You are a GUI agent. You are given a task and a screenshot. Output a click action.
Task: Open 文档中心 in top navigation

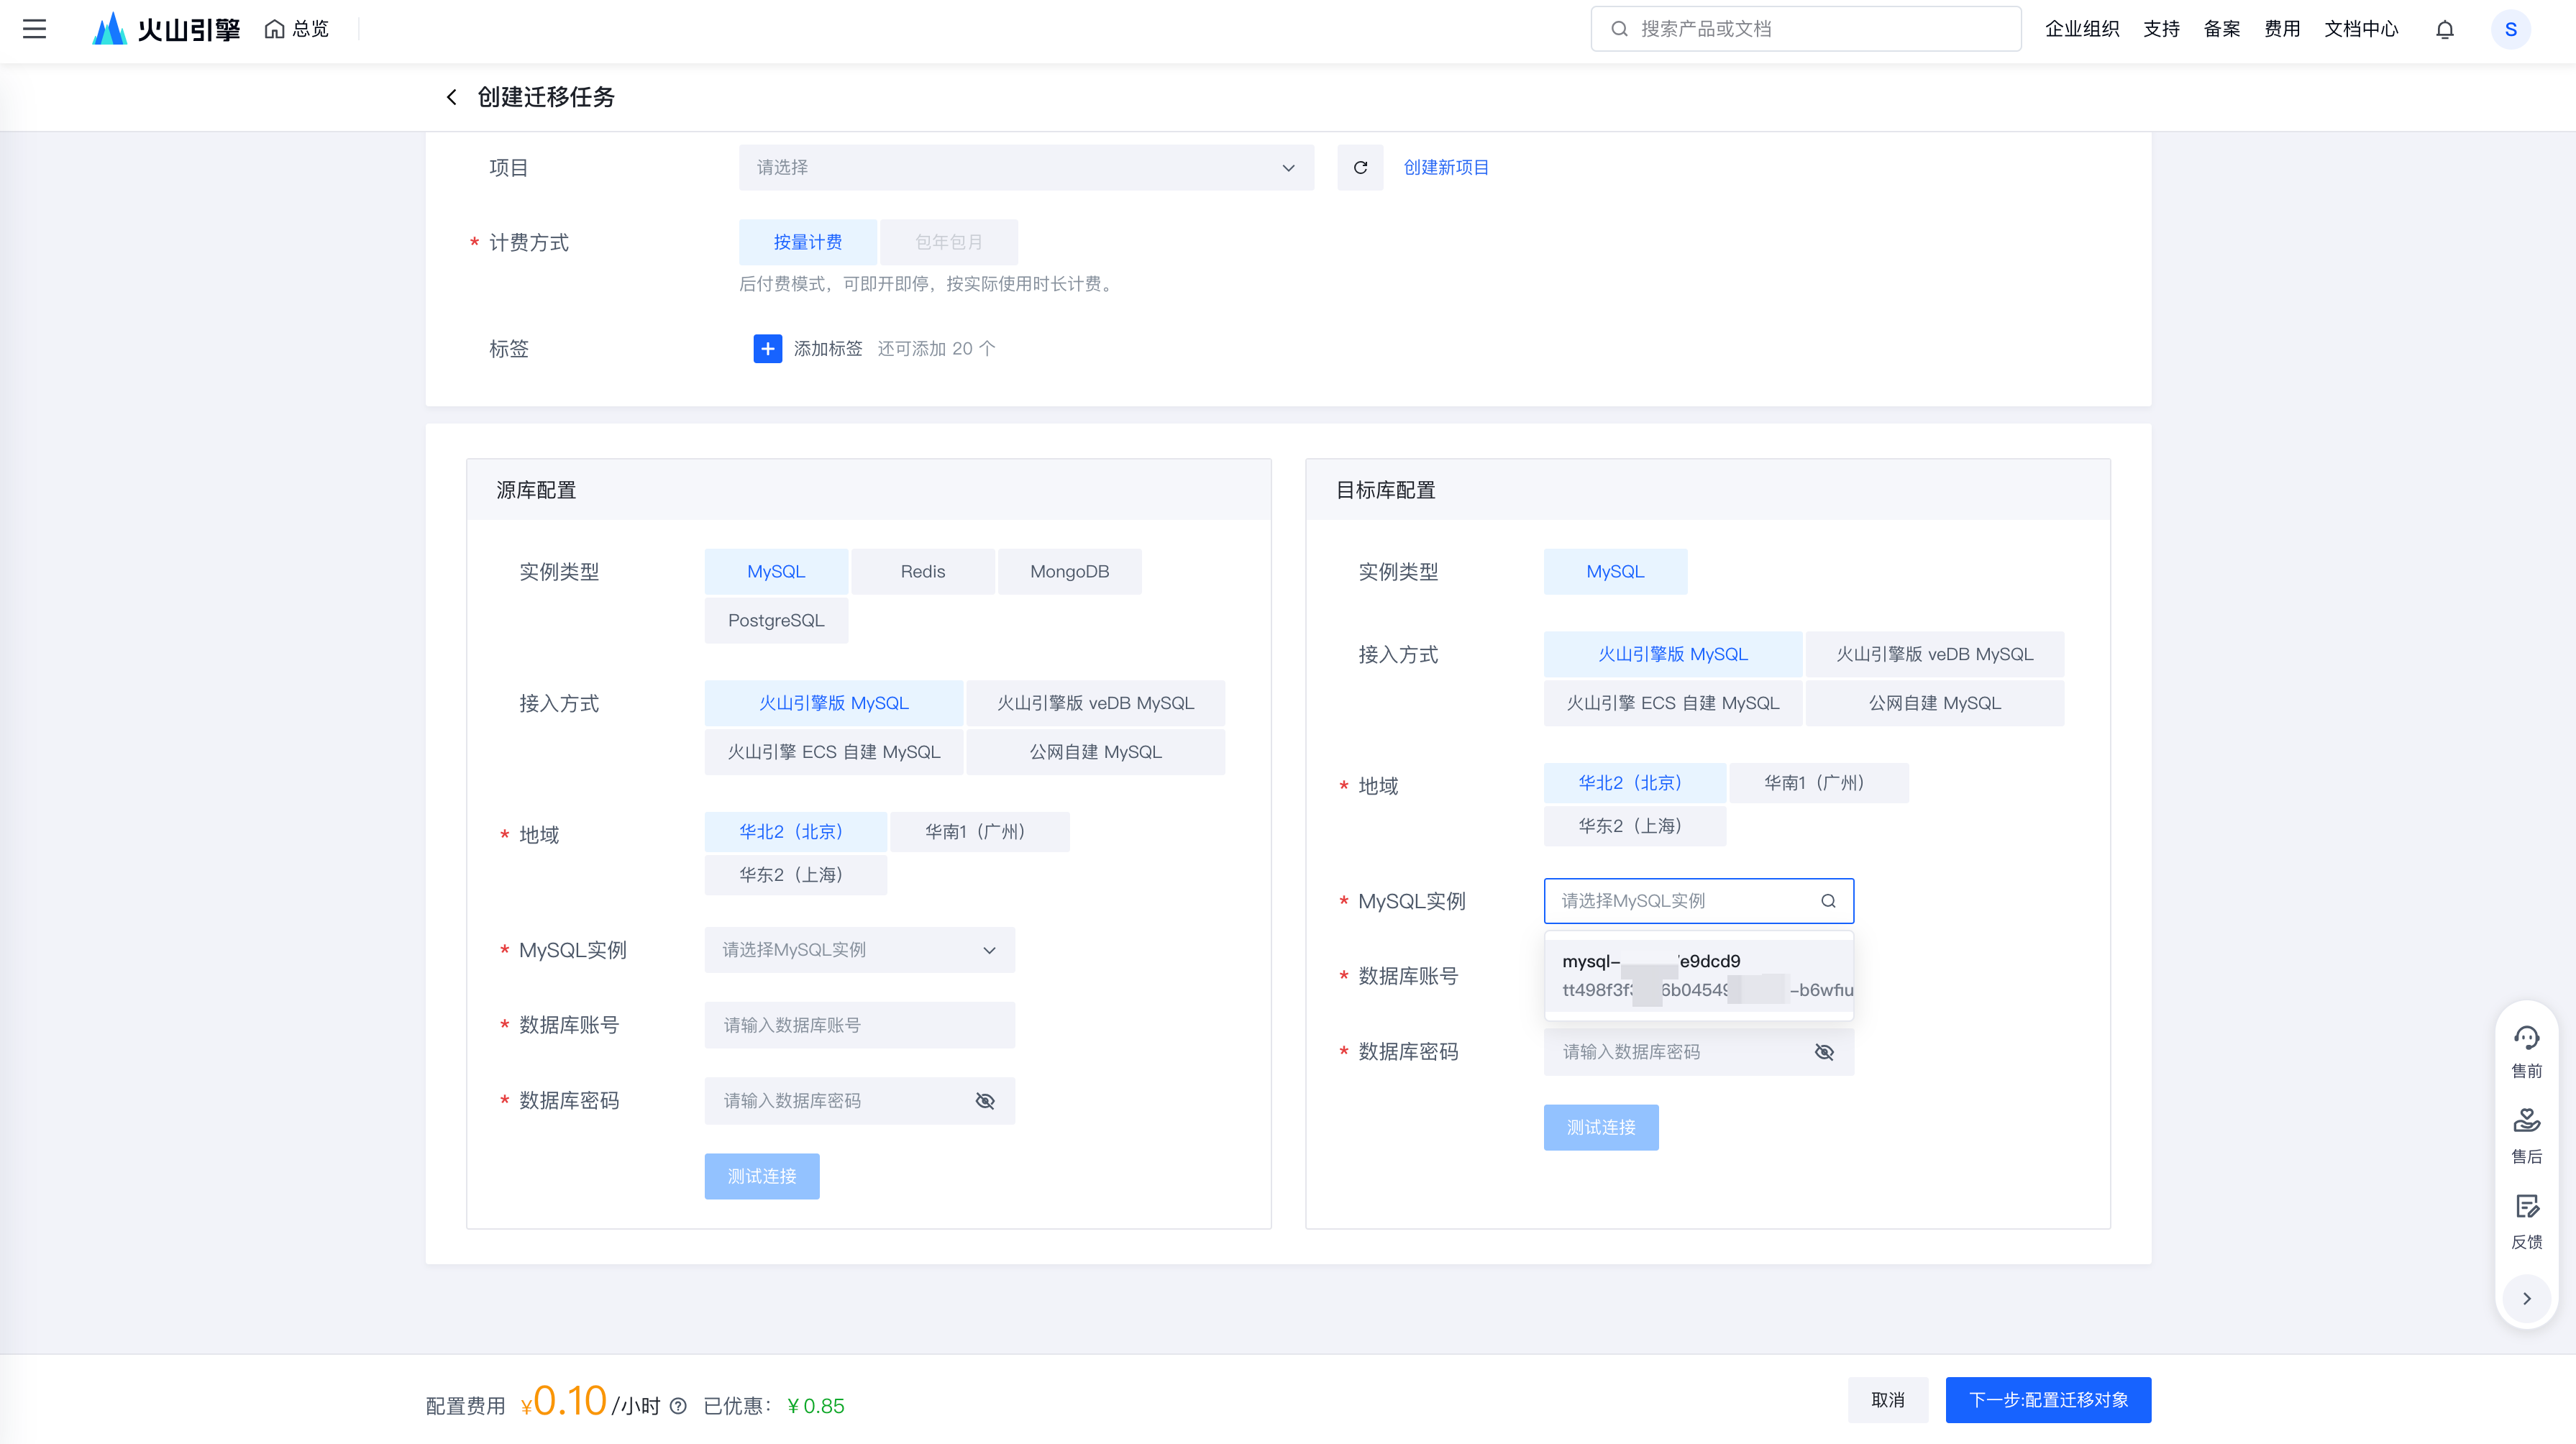2361,29
